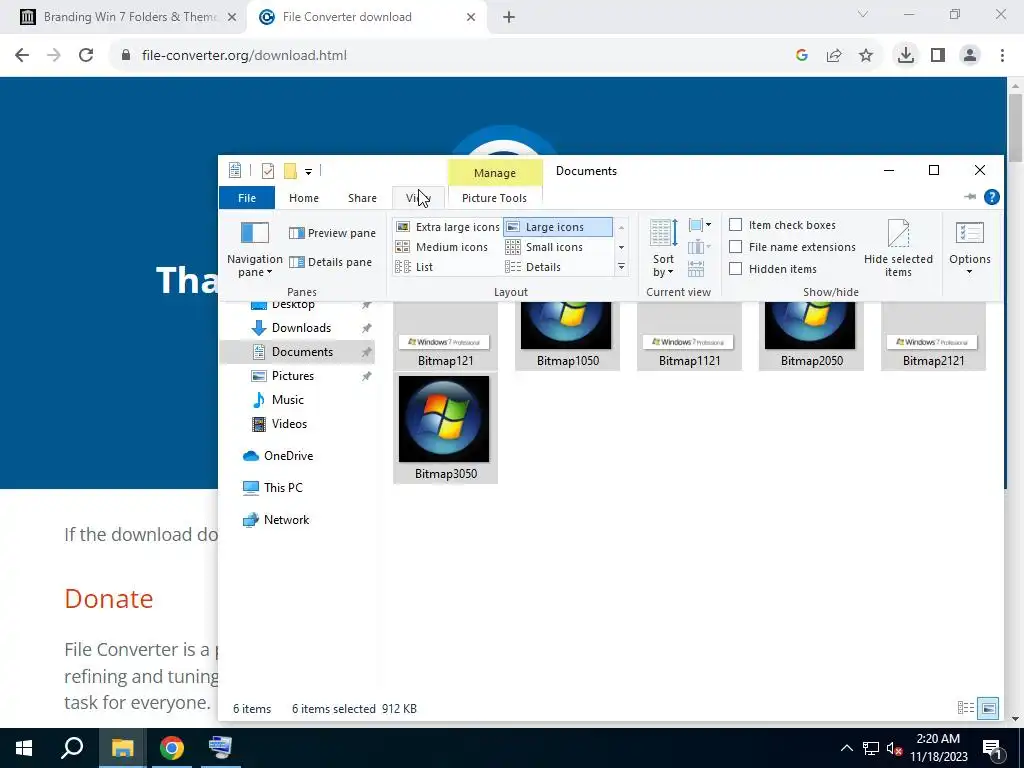Toggle the Preview pane
1024x768 pixels.
[x=332, y=233]
